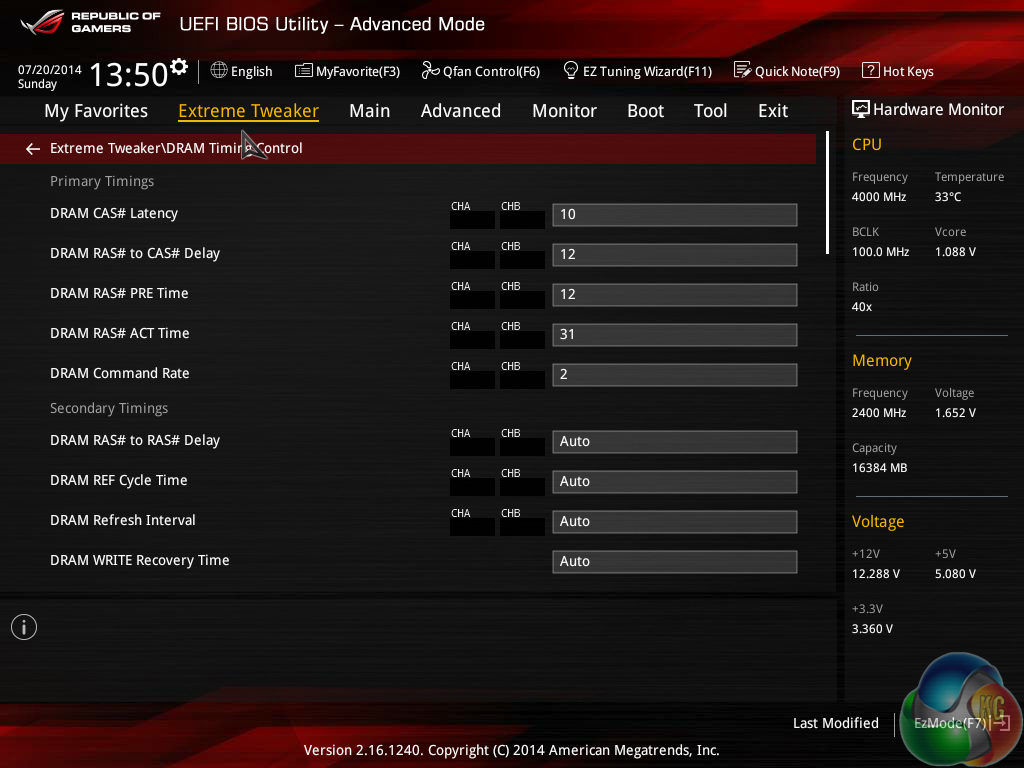Click the globe language icon

[x=219, y=71]
